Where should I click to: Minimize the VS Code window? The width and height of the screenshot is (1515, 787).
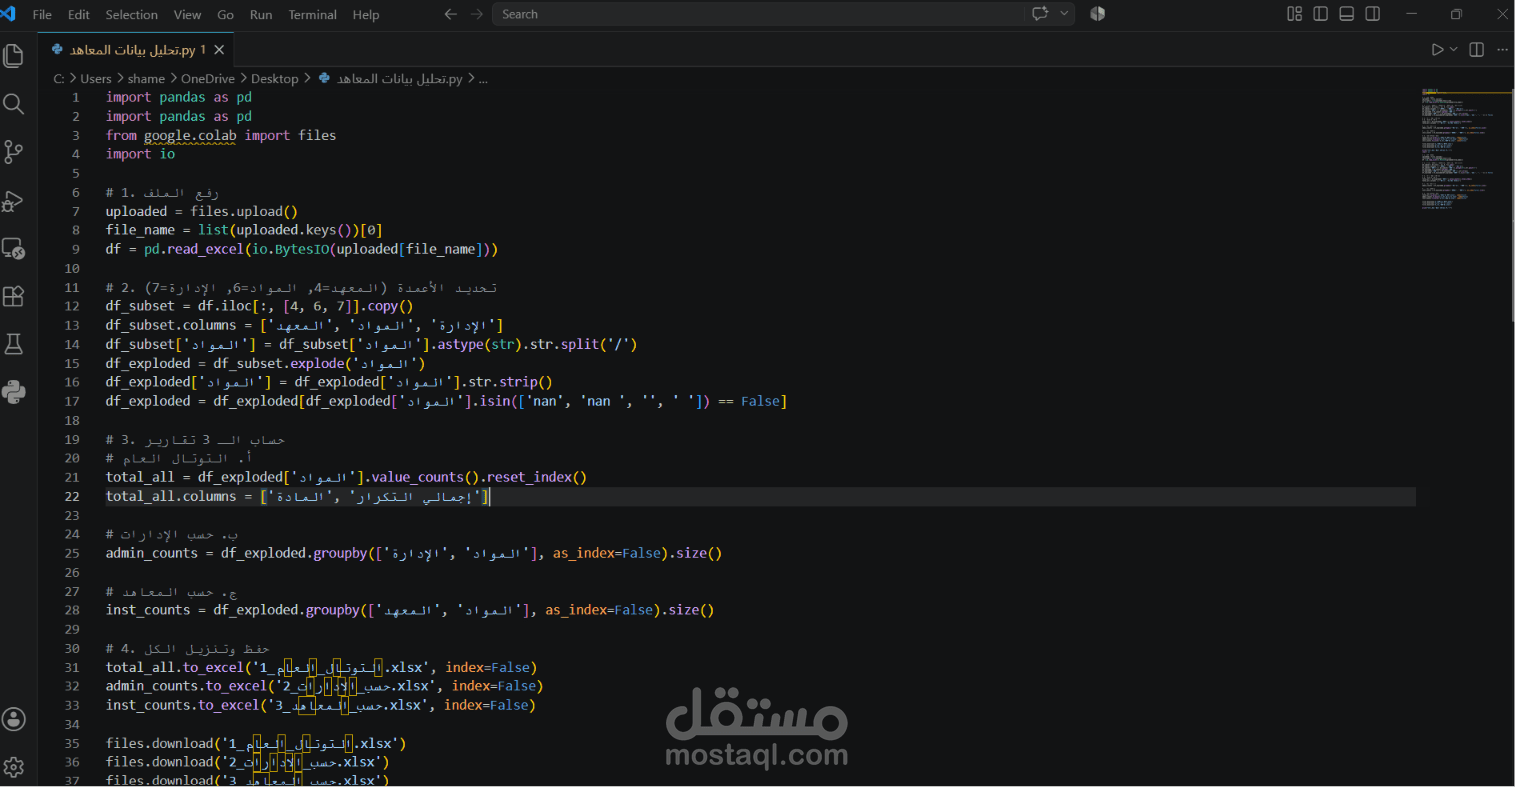pos(1411,14)
